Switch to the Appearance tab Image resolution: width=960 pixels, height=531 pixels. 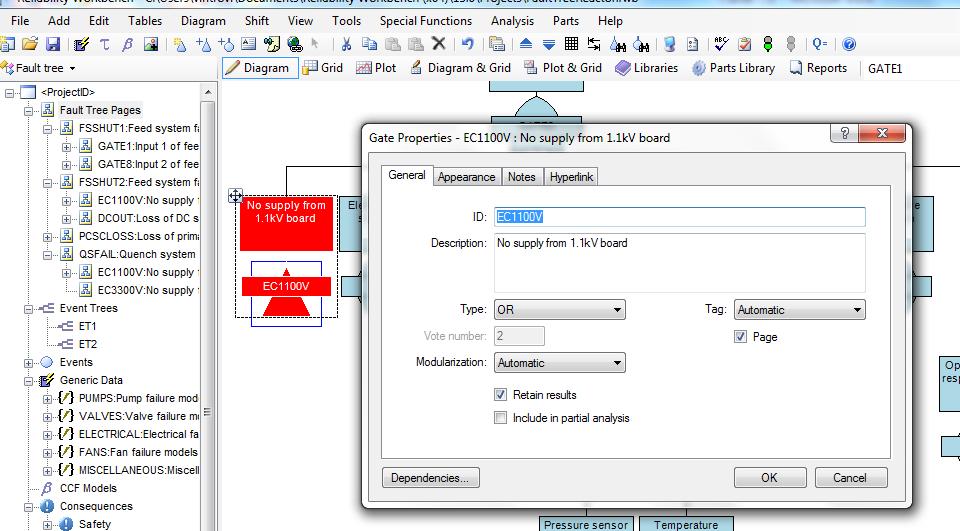[466, 177]
